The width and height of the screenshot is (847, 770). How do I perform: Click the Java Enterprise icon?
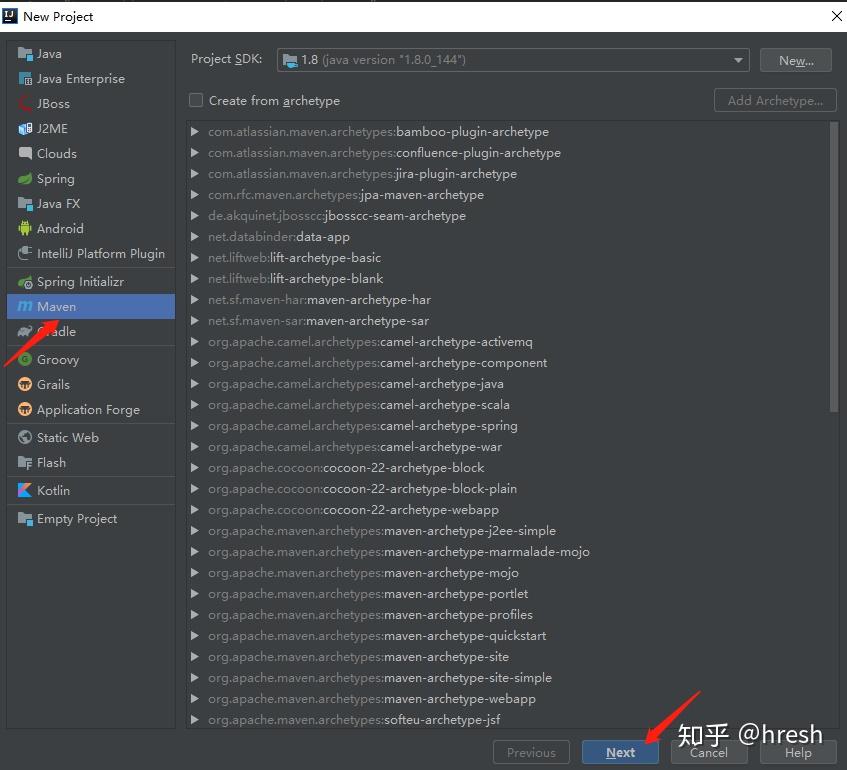click(x=25, y=79)
